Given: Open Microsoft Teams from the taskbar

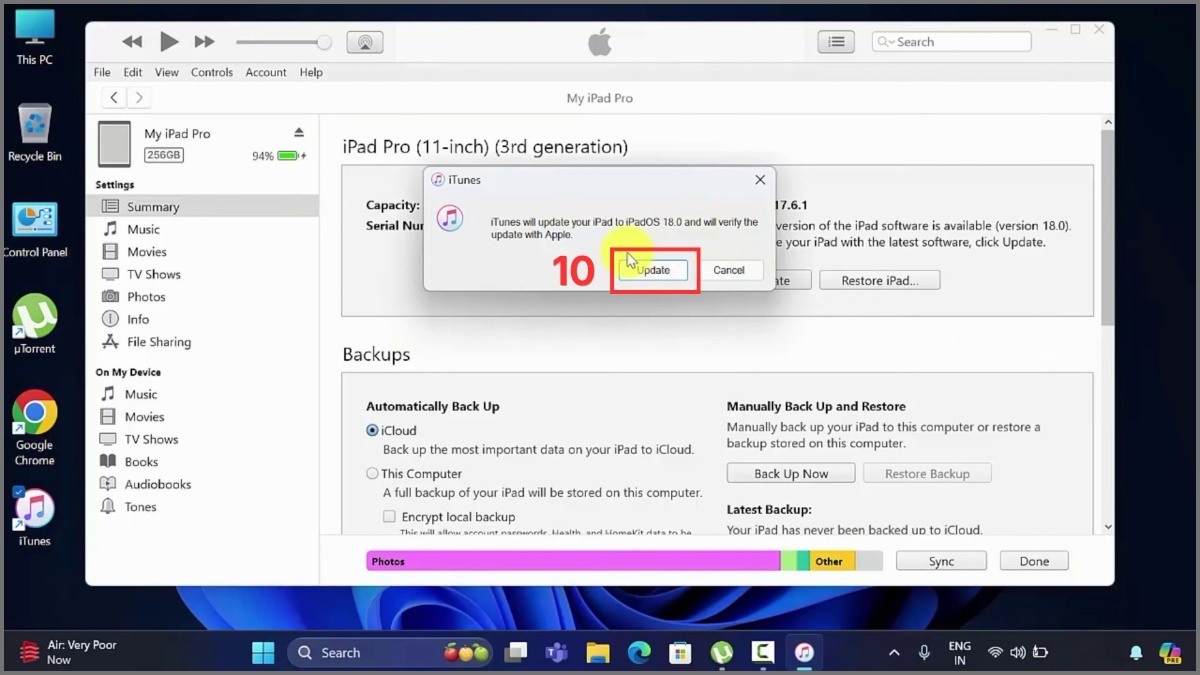Looking at the screenshot, I should [x=556, y=653].
